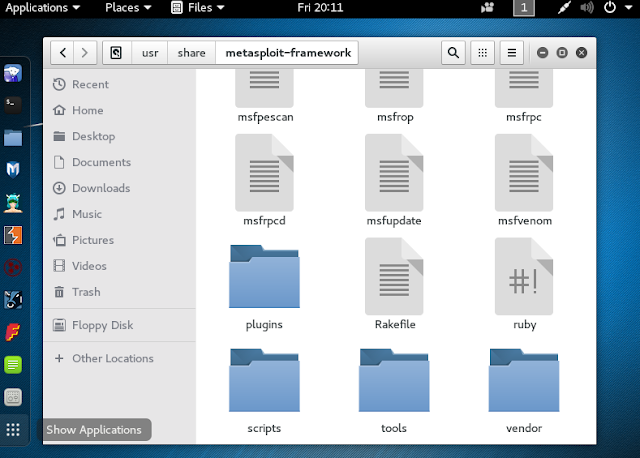Select the msfvenom file icon
This screenshot has height=458, width=640.
[x=524, y=173]
